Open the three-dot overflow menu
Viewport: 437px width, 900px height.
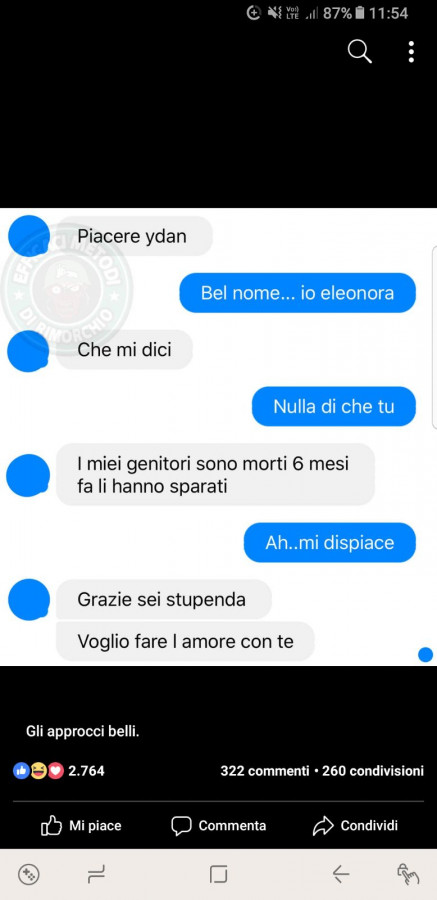click(411, 52)
